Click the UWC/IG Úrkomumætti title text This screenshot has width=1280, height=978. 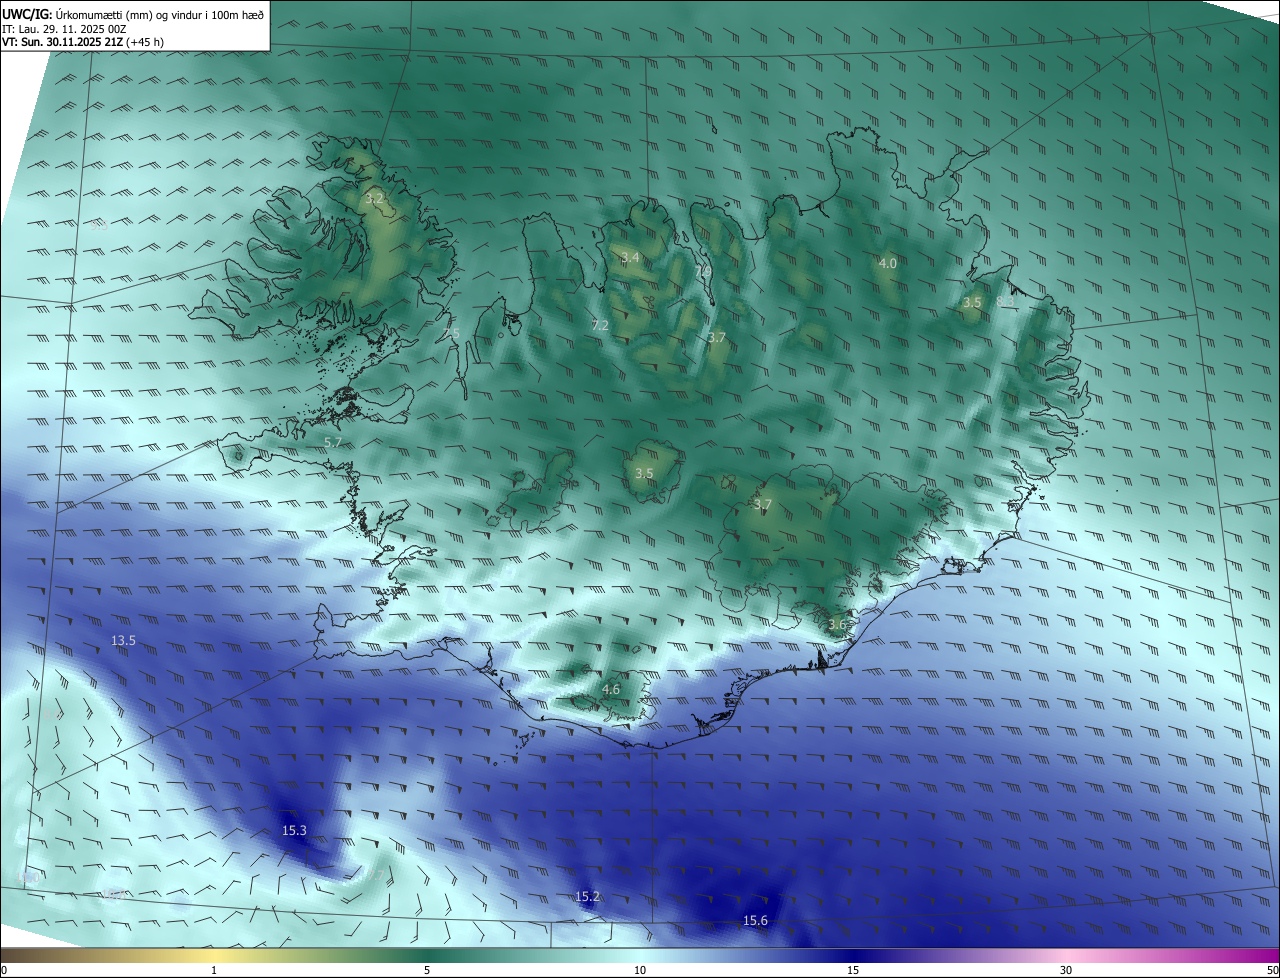[133, 15]
